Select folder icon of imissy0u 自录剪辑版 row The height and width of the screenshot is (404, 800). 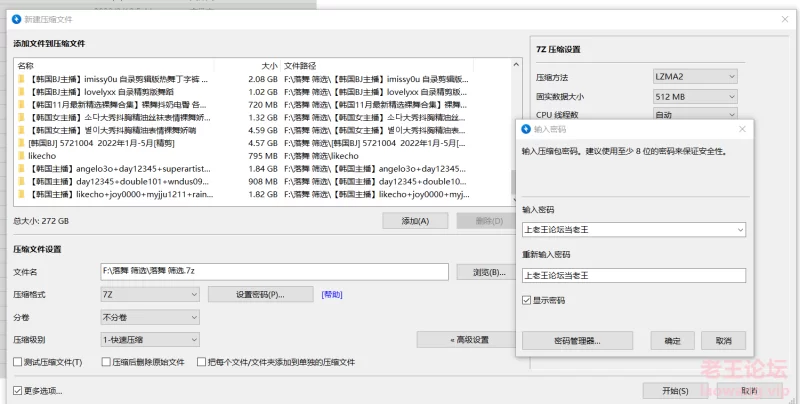(21, 79)
